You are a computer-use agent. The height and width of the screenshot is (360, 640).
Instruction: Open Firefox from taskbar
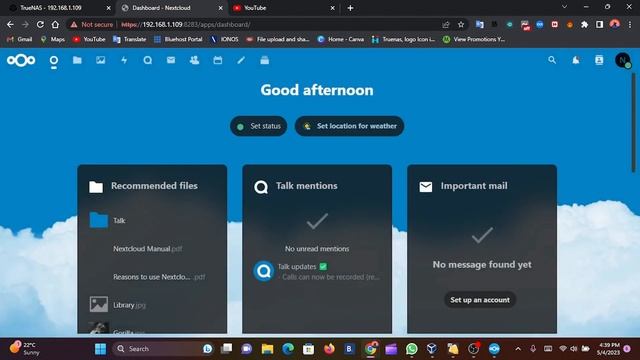(329, 349)
